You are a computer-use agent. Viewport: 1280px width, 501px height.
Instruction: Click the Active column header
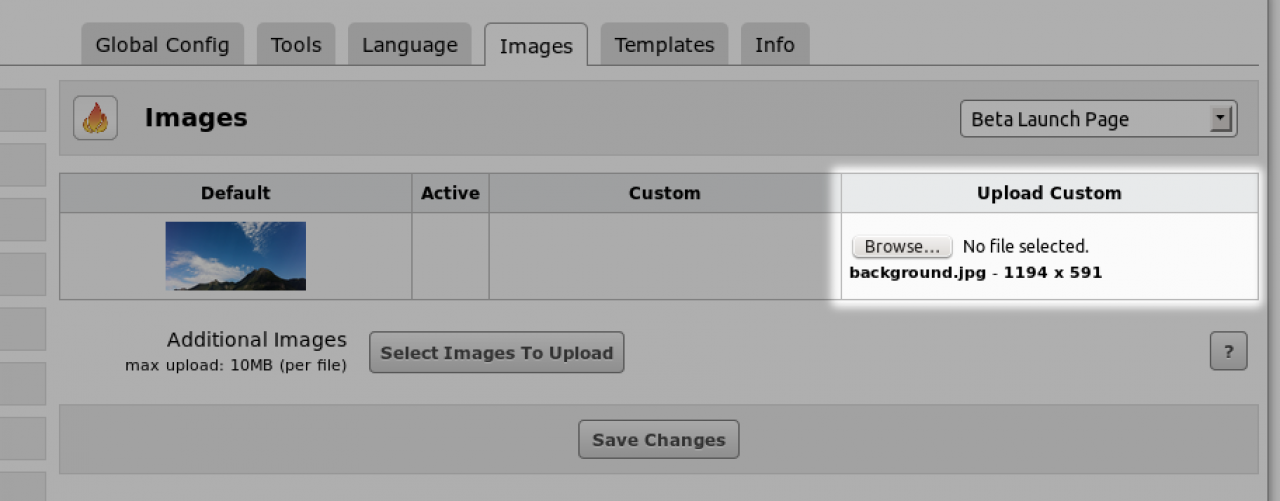[450, 193]
